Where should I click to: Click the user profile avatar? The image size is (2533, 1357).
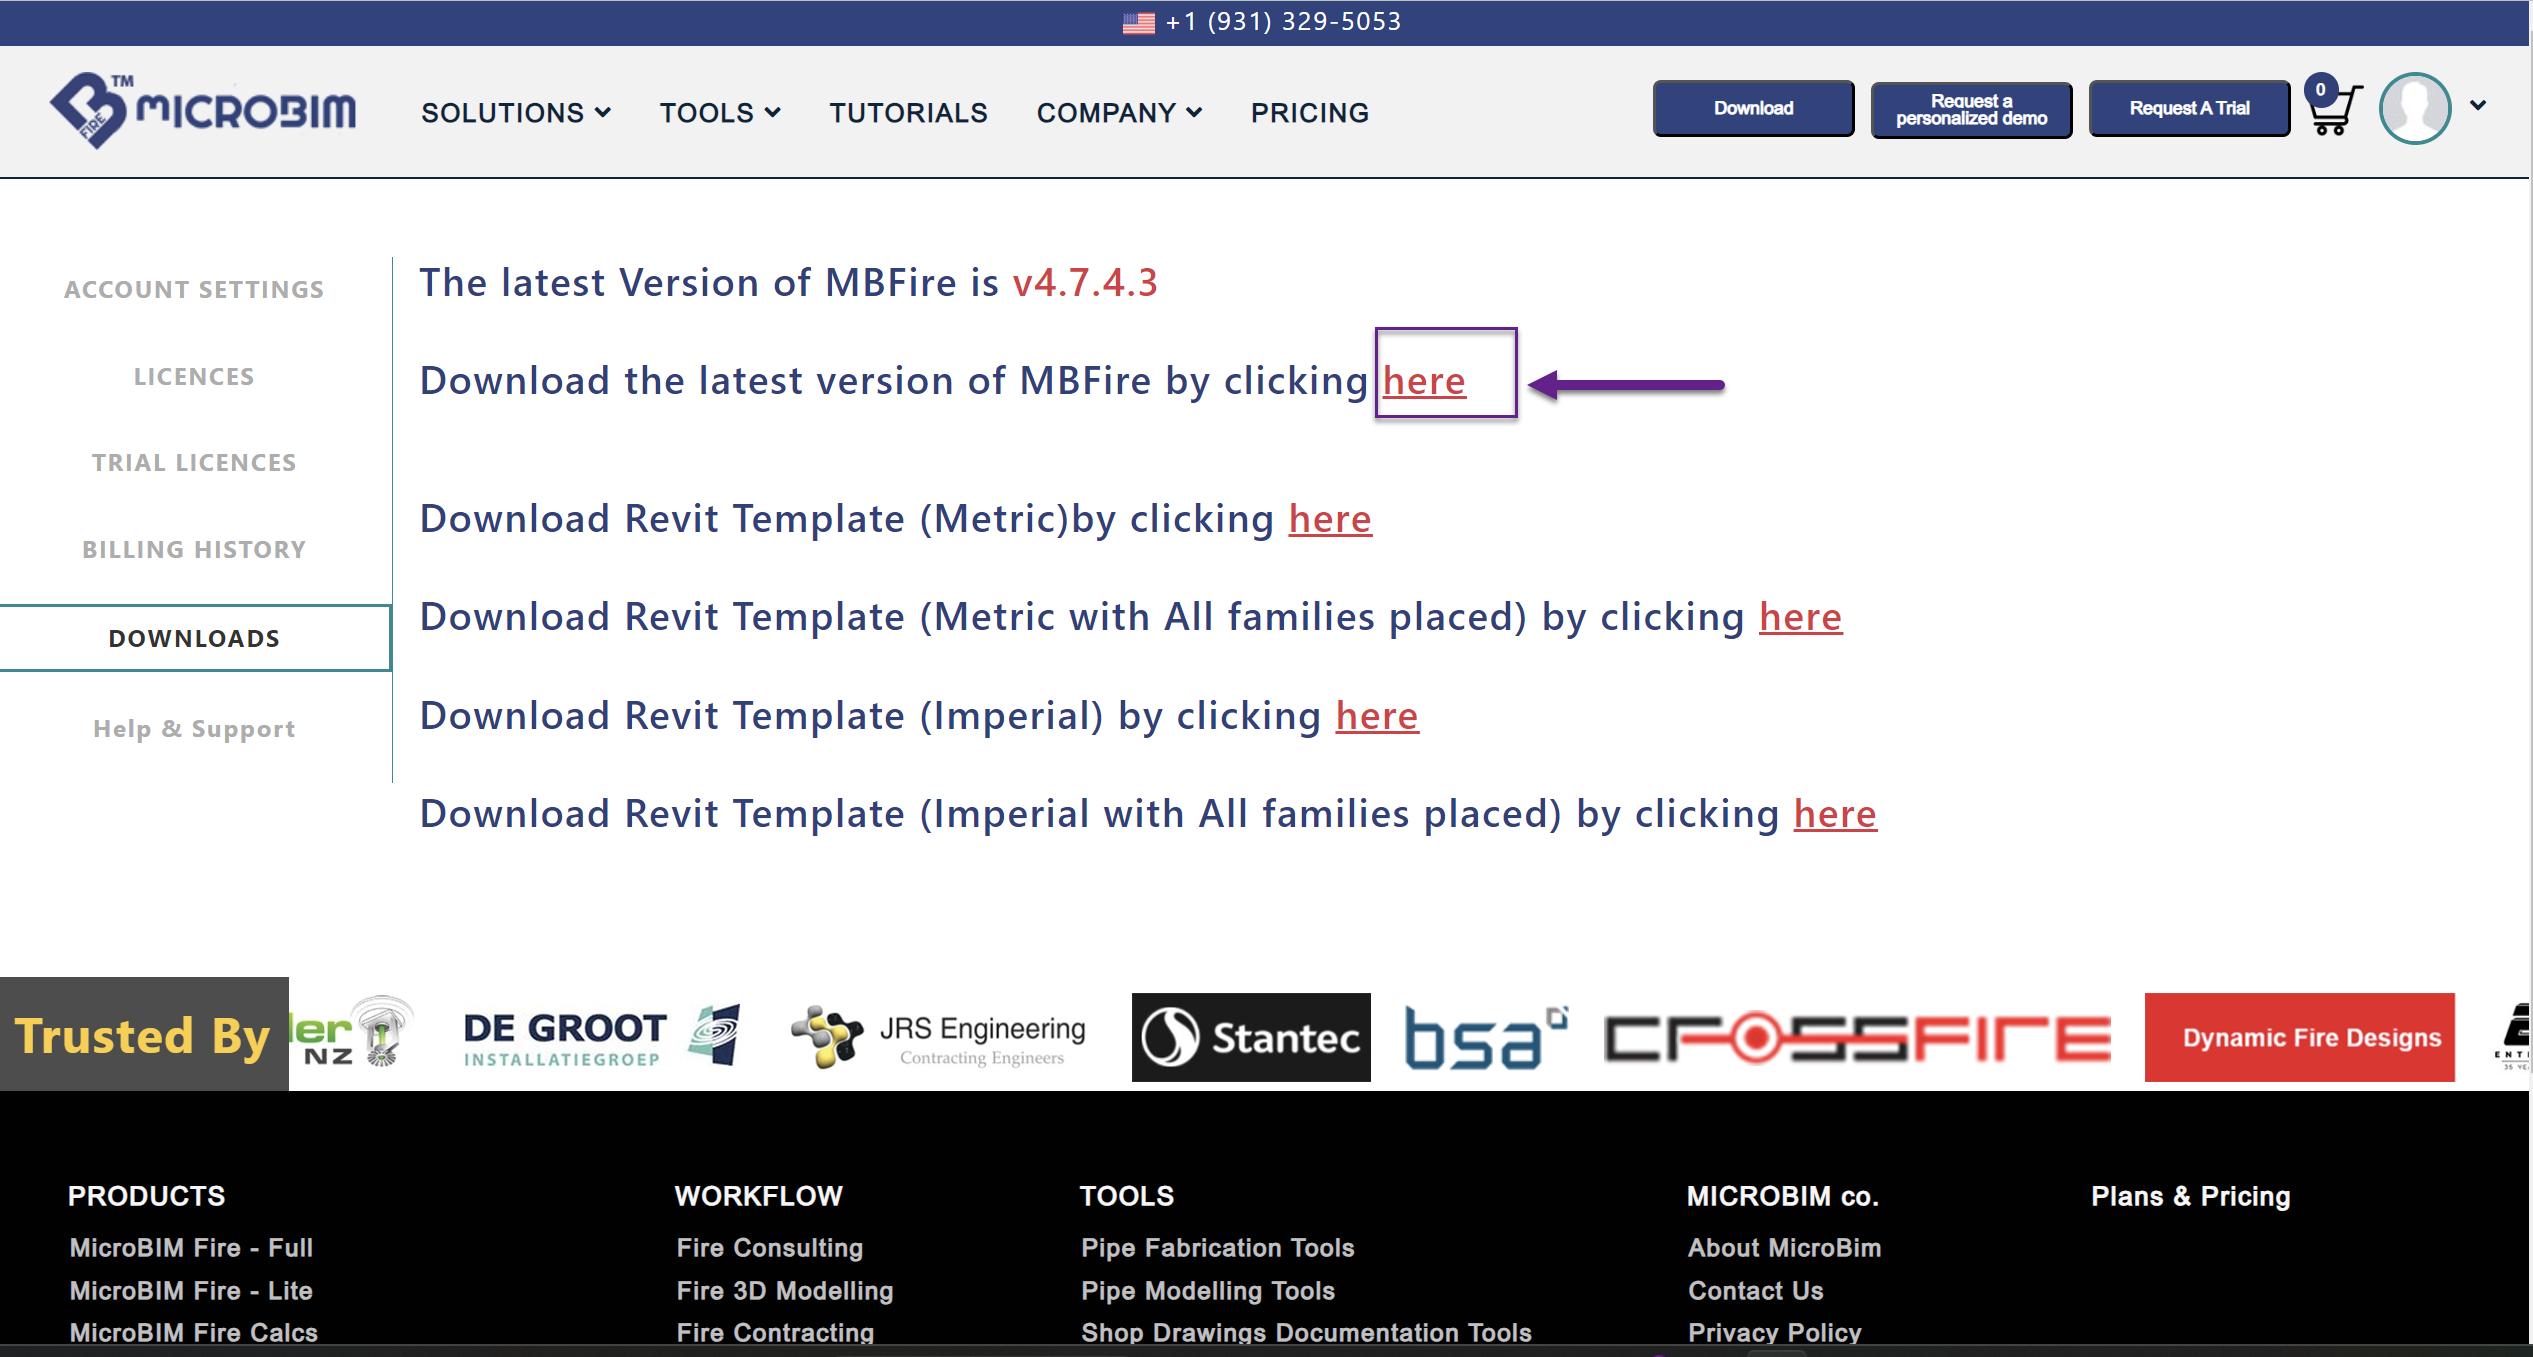pyautogui.click(x=2414, y=108)
